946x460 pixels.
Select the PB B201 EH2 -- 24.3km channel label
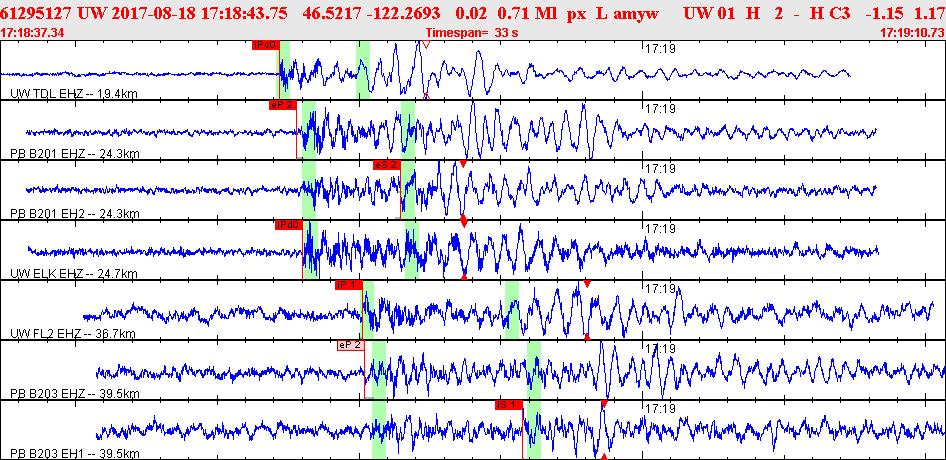click(75, 214)
